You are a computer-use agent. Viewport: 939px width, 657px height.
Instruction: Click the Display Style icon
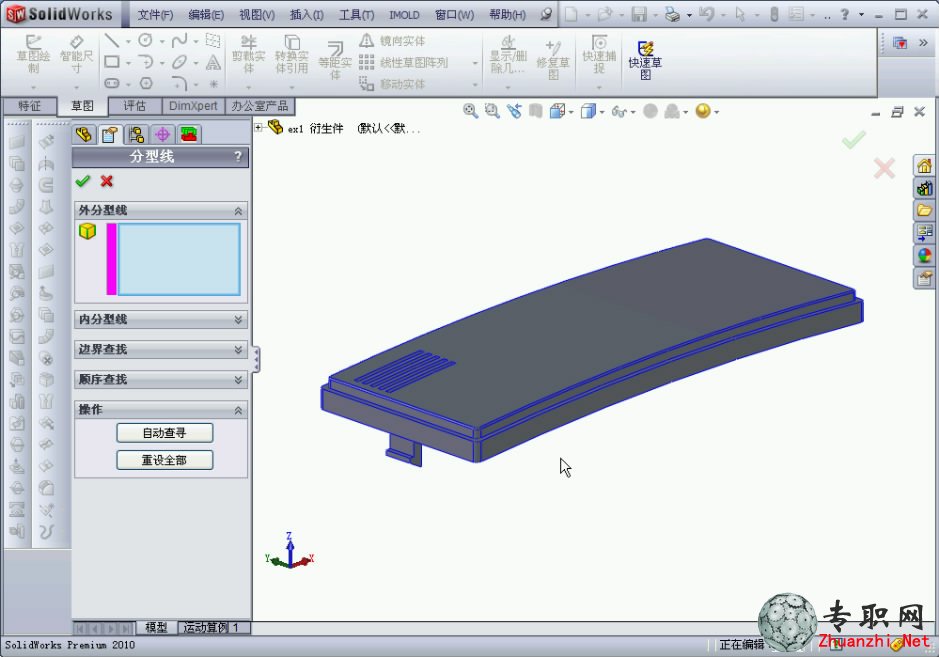click(x=588, y=111)
